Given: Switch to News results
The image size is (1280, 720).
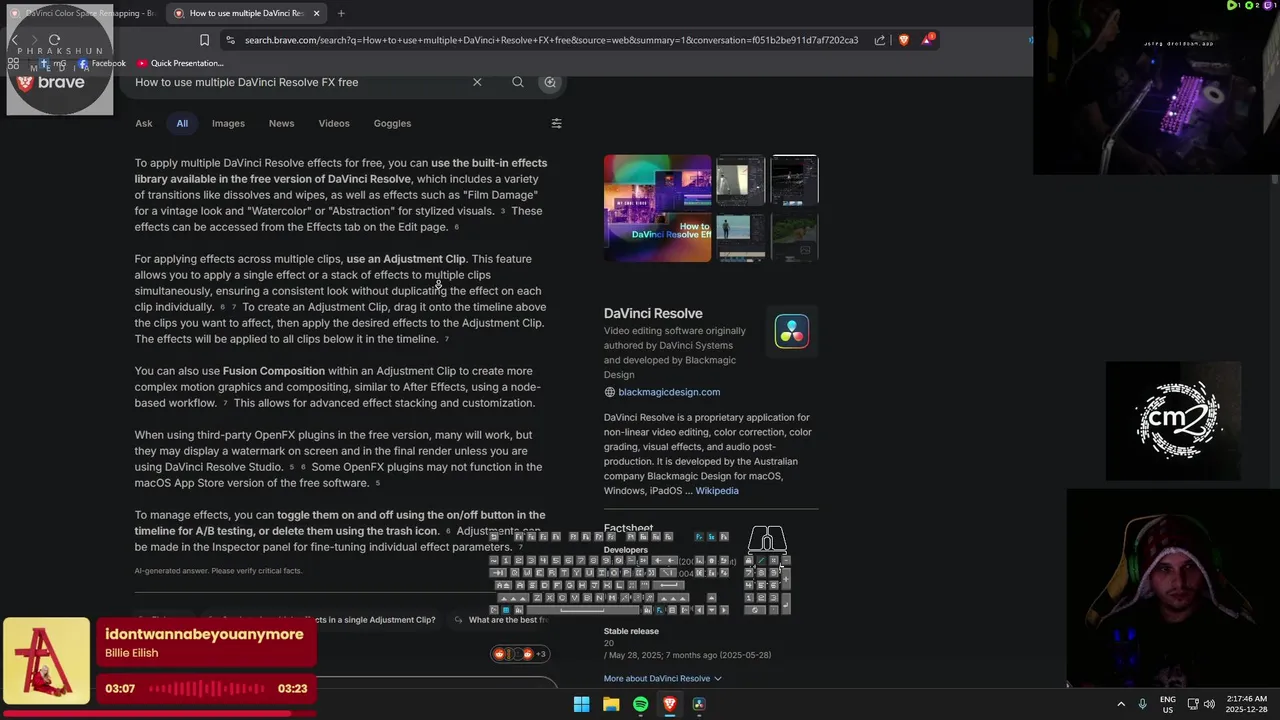Looking at the screenshot, I should pyautogui.click(x=281, y=123).
